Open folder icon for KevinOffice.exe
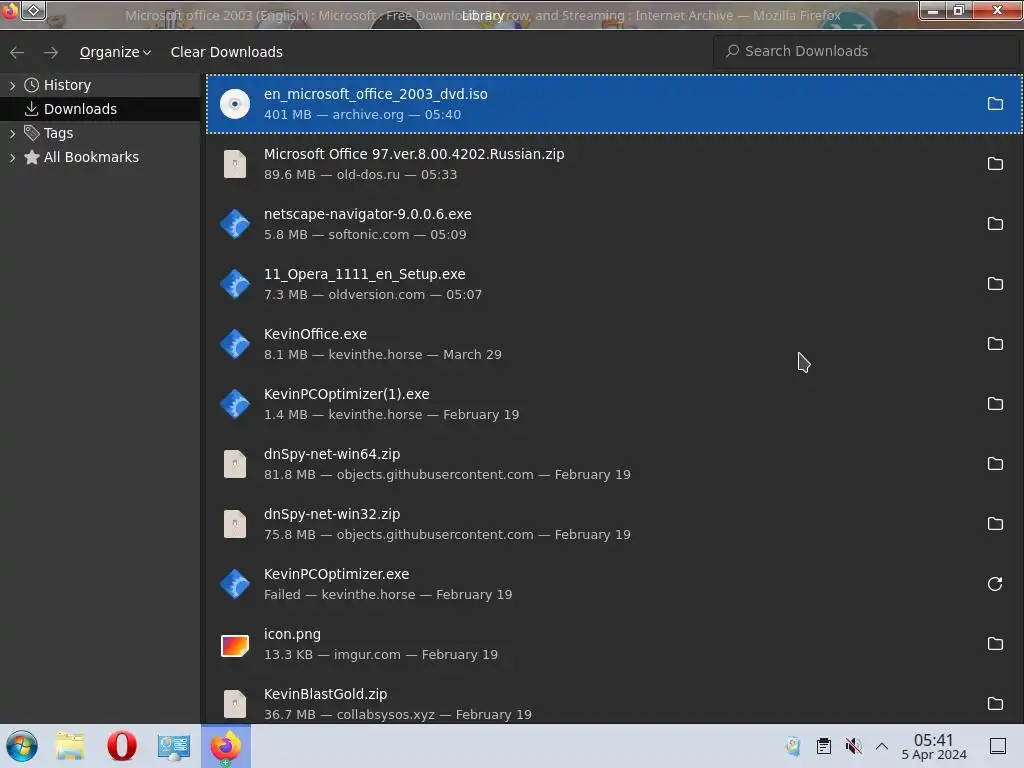 [x=995, y=344]
